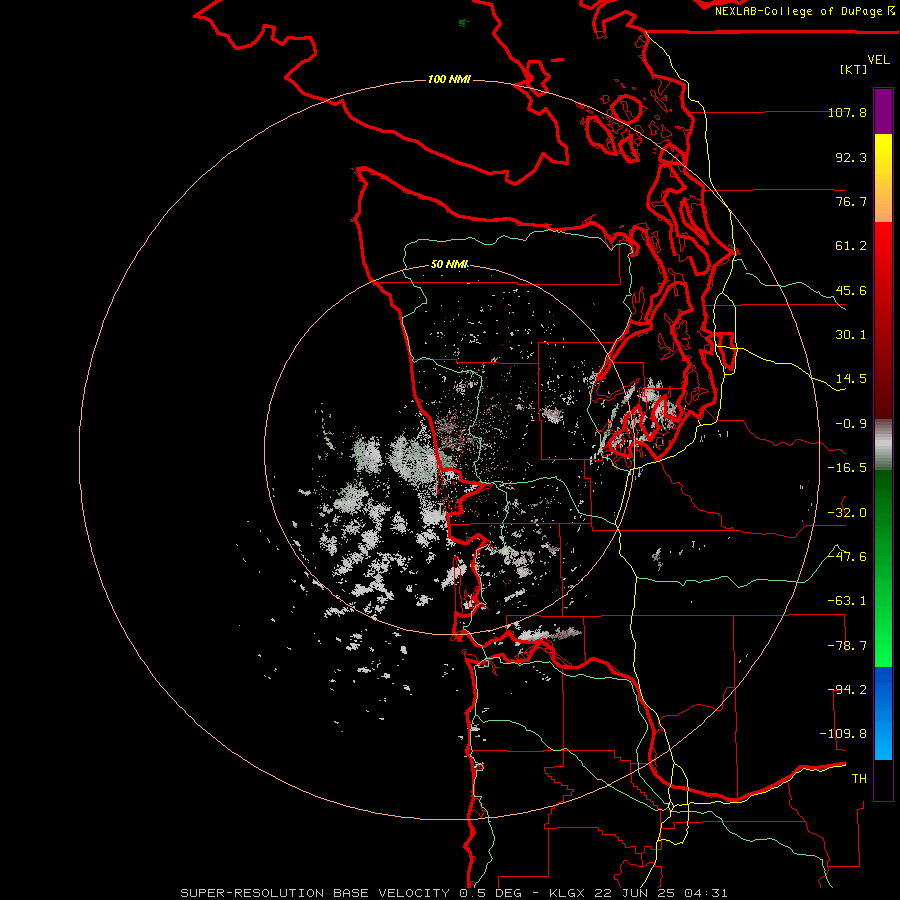900x900 pixels.
Task: Click the blue segment of velocity color bar
Action: click(x=883, y=713)
